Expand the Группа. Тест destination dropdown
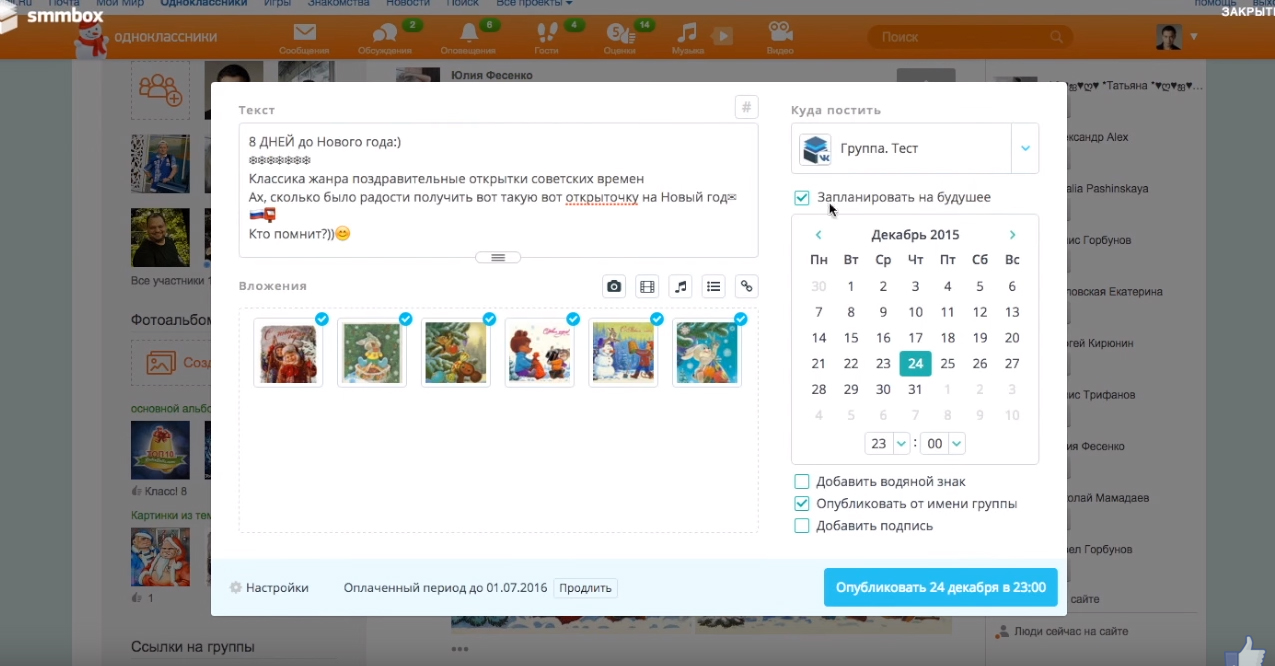This screenshot has height=666, width=1275. pyautogui.click(x=1025, y=149)
